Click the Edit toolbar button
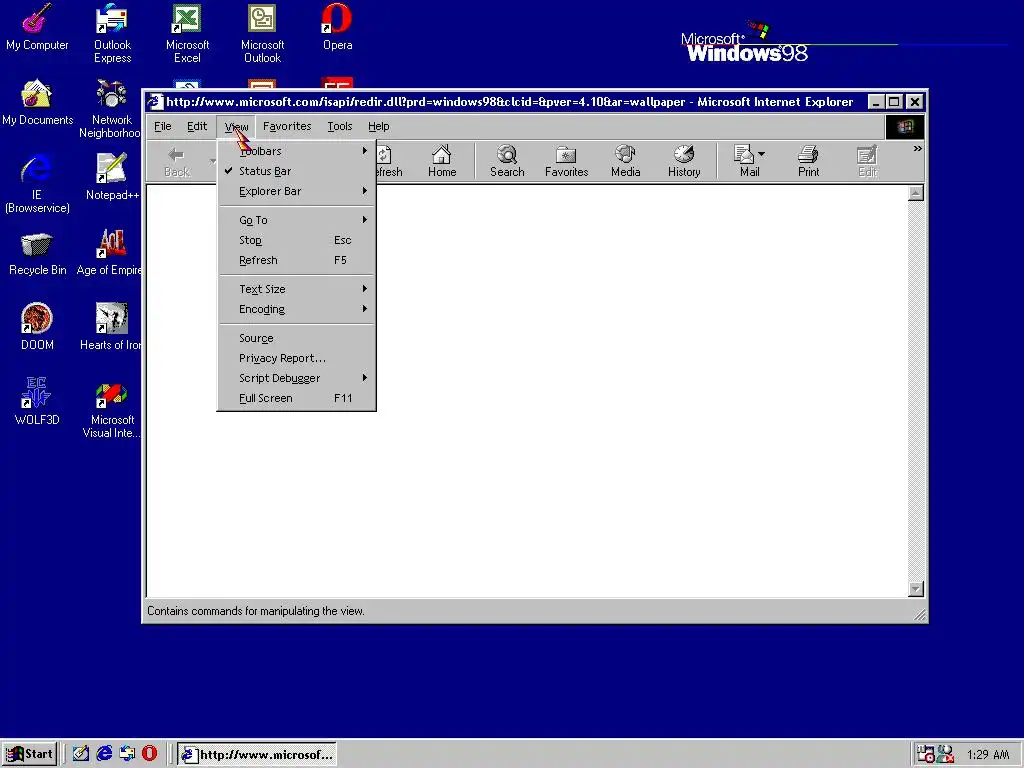The image size is (1024, 768). [x=867, y=161]
